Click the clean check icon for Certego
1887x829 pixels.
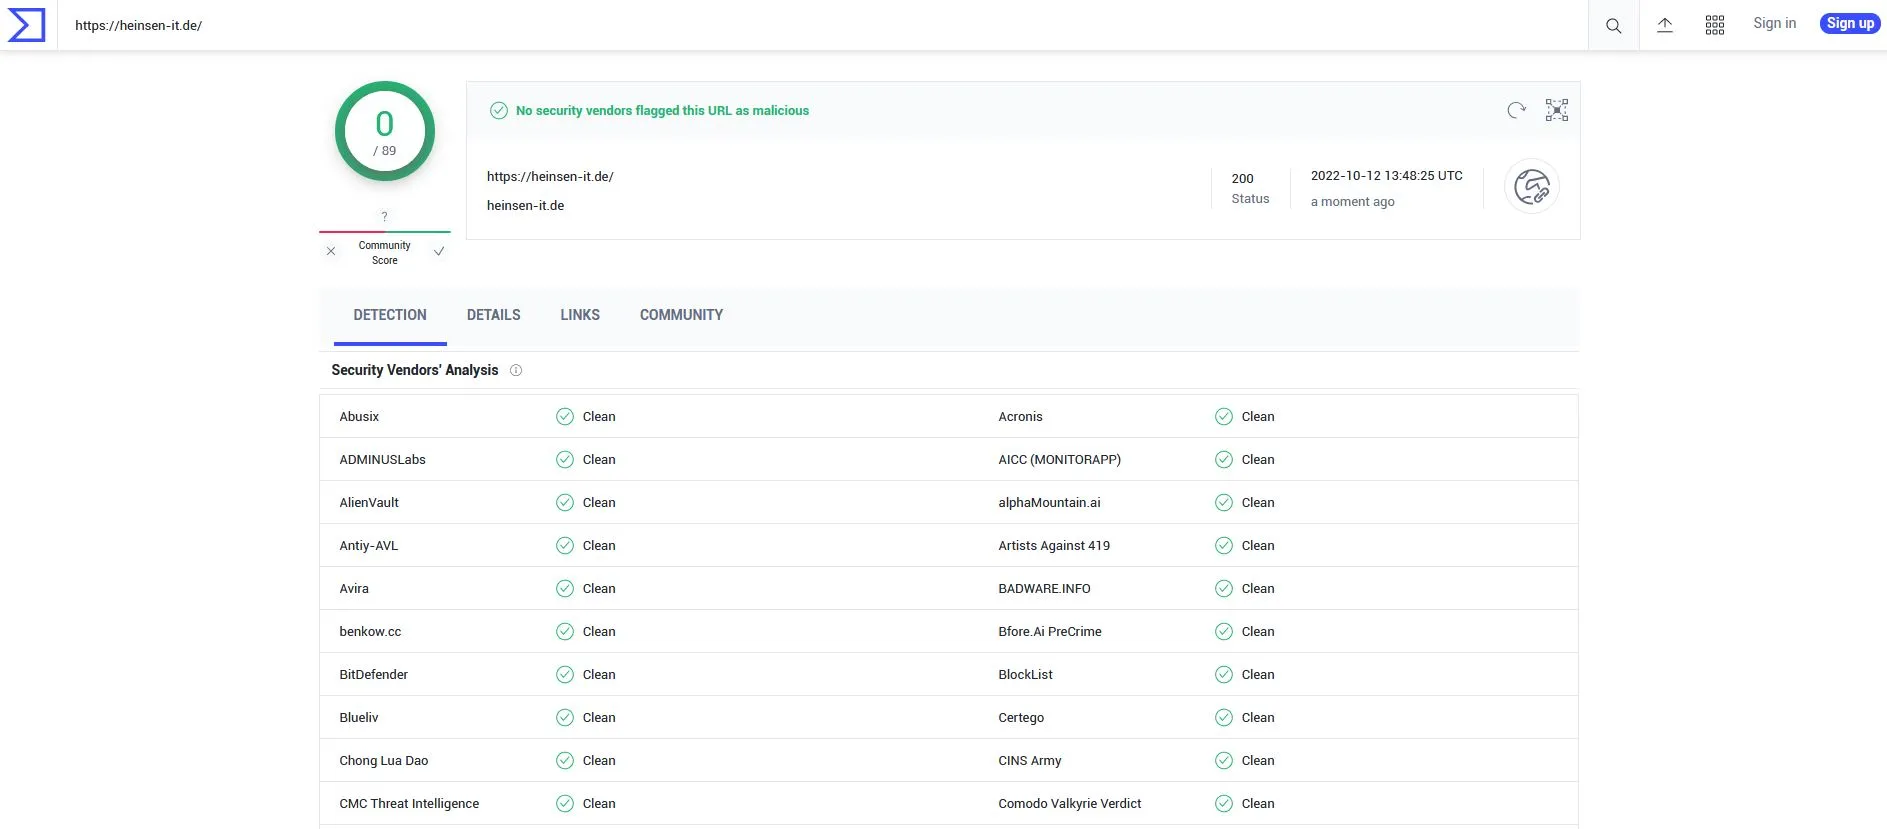point(1224,718)
